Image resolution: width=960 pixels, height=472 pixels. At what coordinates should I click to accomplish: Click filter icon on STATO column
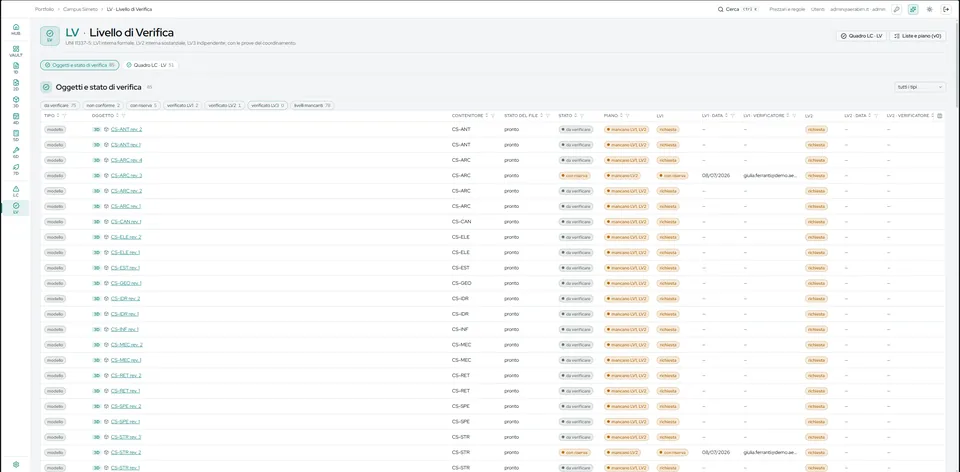click(x=582, y=115)
